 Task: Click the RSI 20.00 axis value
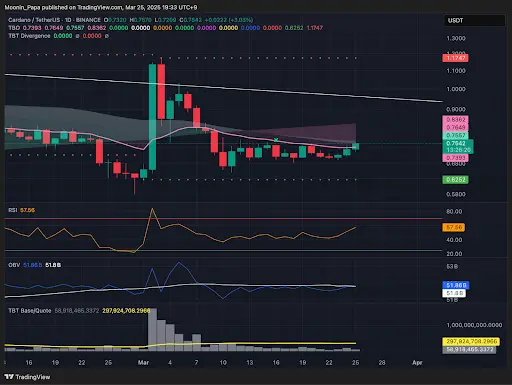(454, 254)
